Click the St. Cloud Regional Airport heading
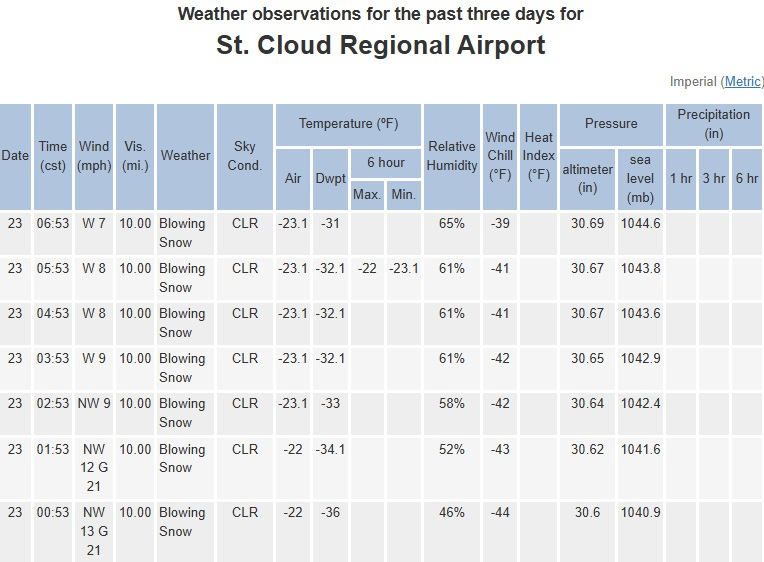The width and height of the screenshot is (764, 562). pyautogui.click(x=381, y=45)
